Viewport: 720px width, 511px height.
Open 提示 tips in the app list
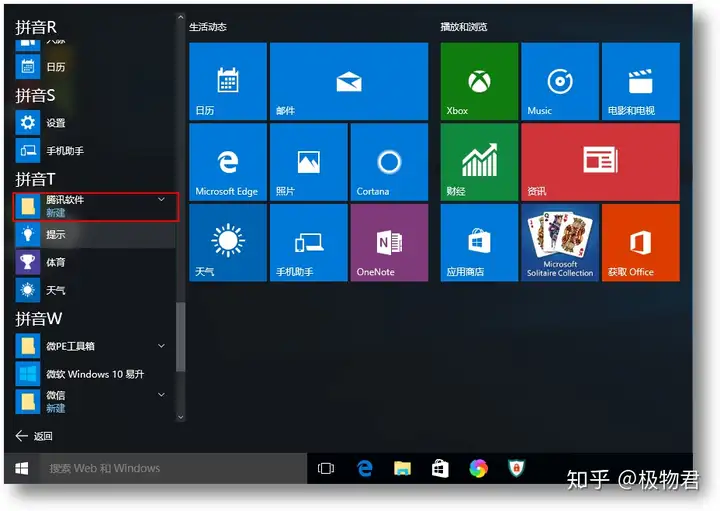pyautogui.click(x=94, y=234)
